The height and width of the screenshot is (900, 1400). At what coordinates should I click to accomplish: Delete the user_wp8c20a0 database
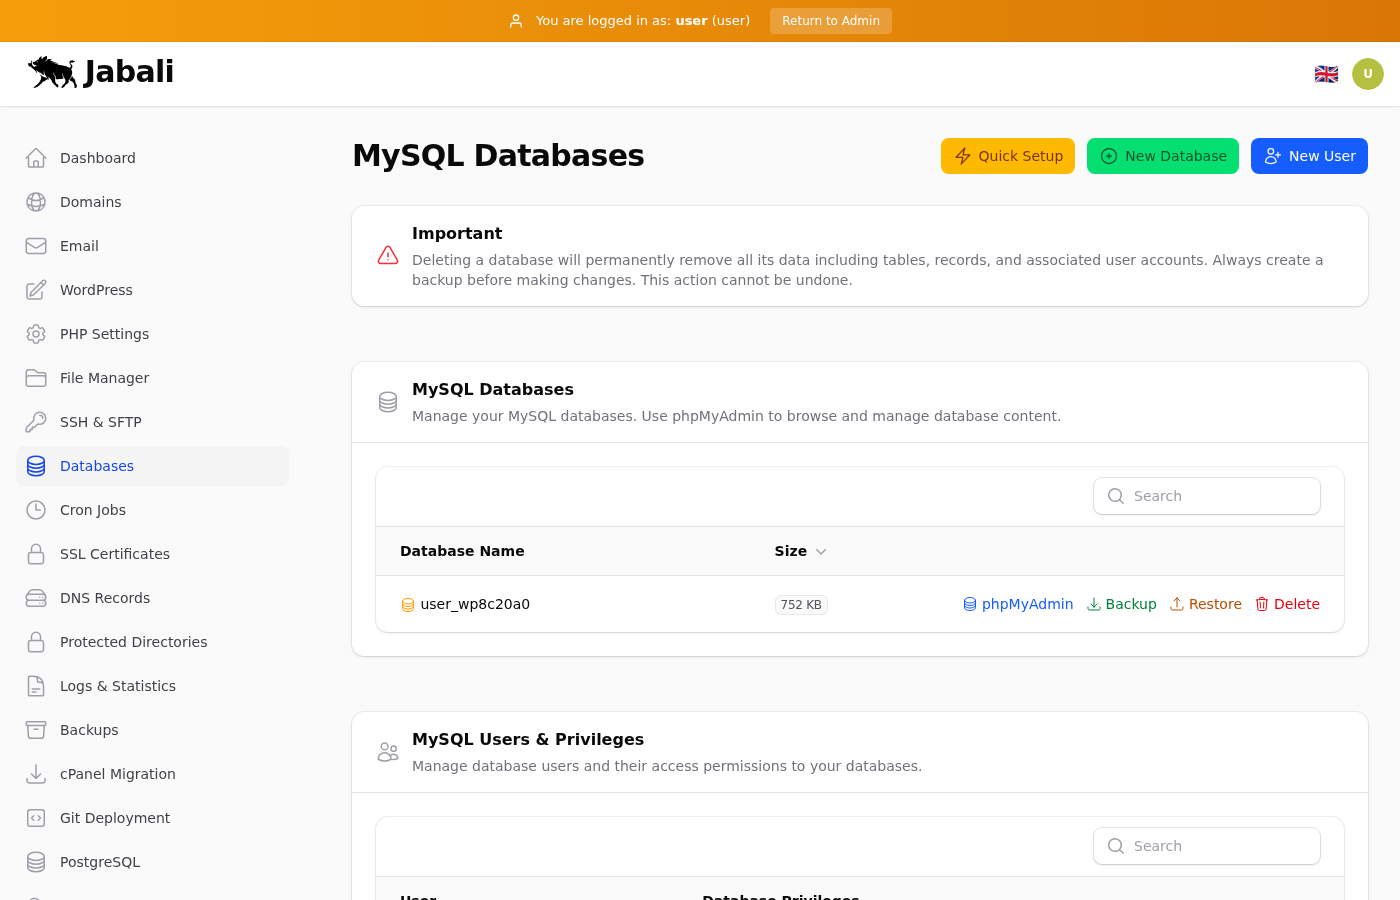coord(1287,604)
